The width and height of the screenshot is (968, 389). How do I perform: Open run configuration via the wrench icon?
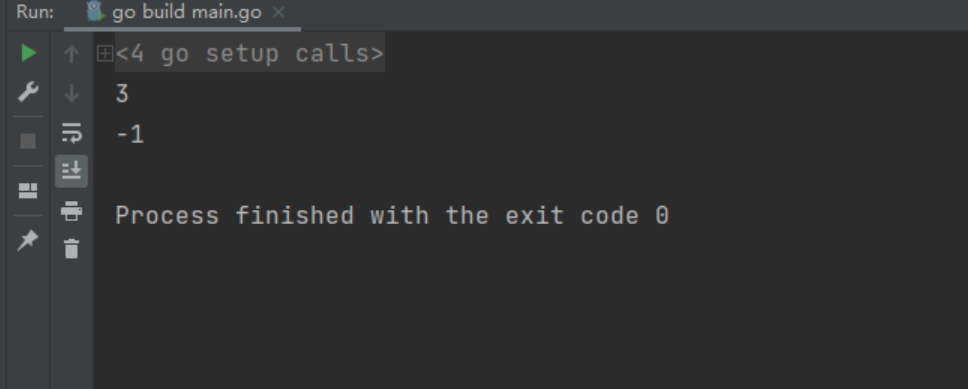tap(28, 92)
